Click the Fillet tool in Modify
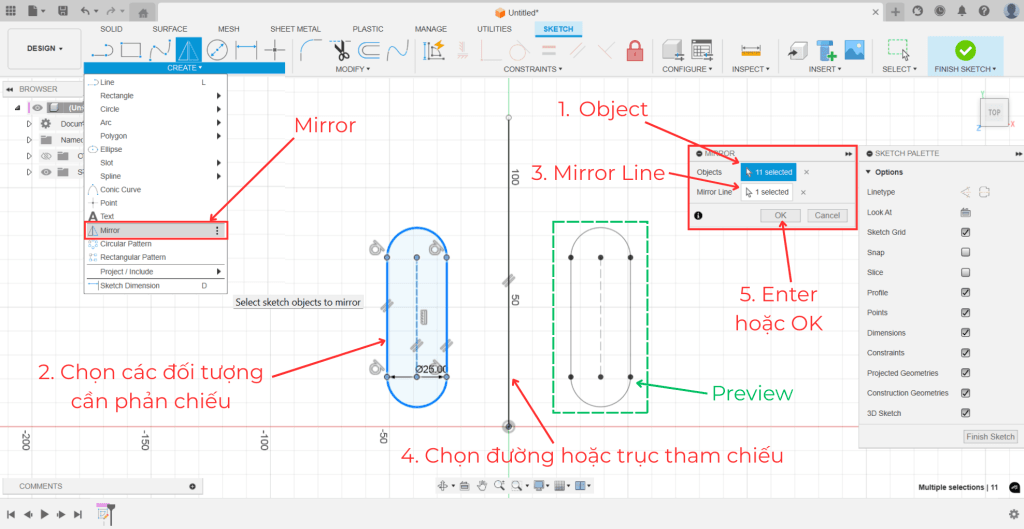Viewport: 1024px width, 529px height. point(310,49)
